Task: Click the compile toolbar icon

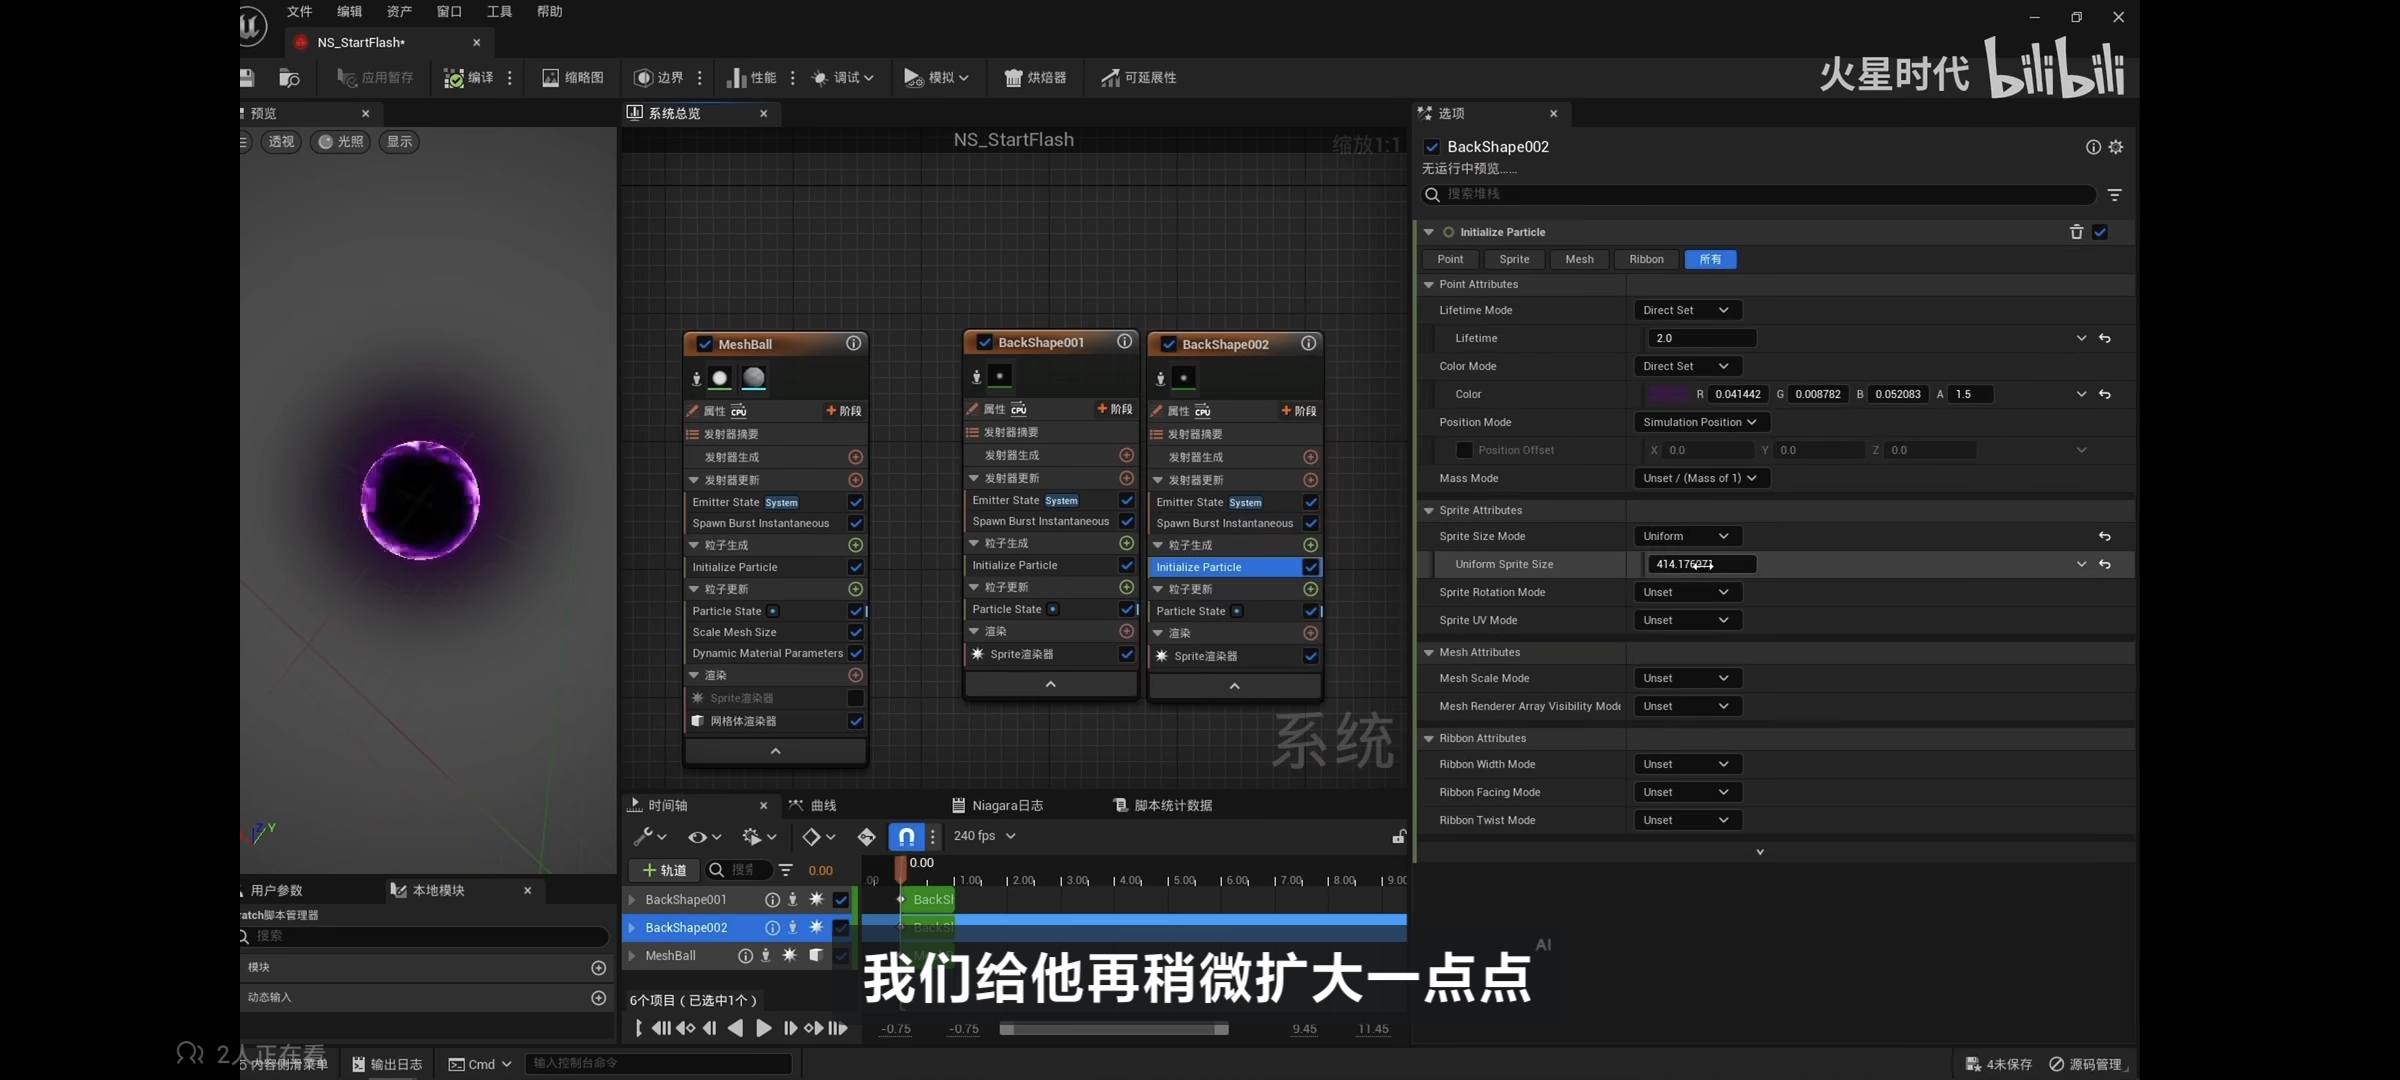Action: pyautogui.click(x=454, y=78)
